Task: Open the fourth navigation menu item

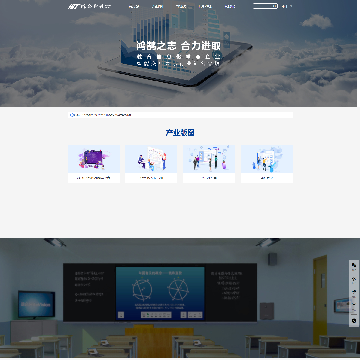Action: coord(205,6)
